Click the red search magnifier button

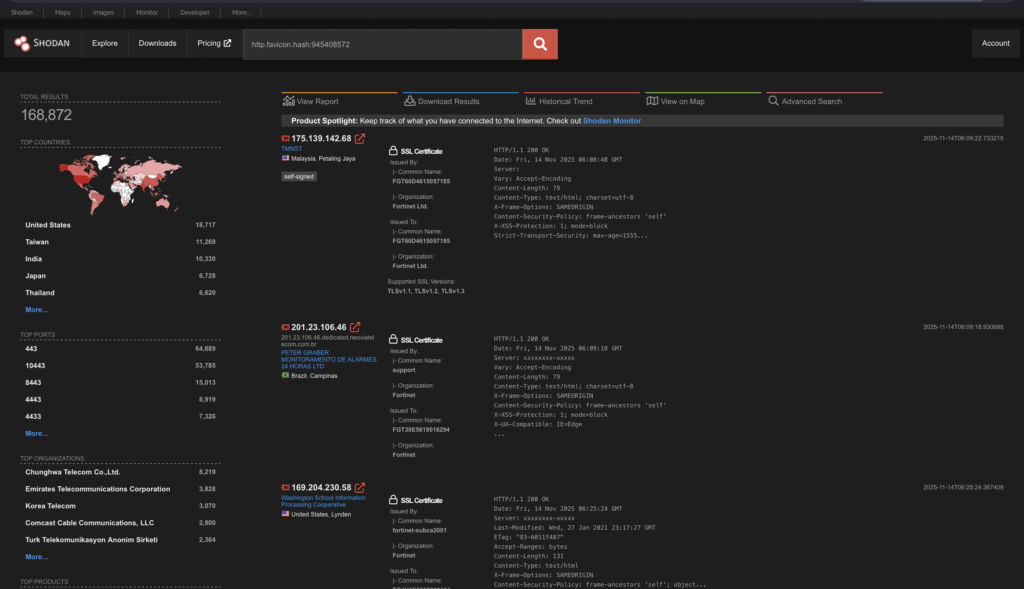pos(539,44)
